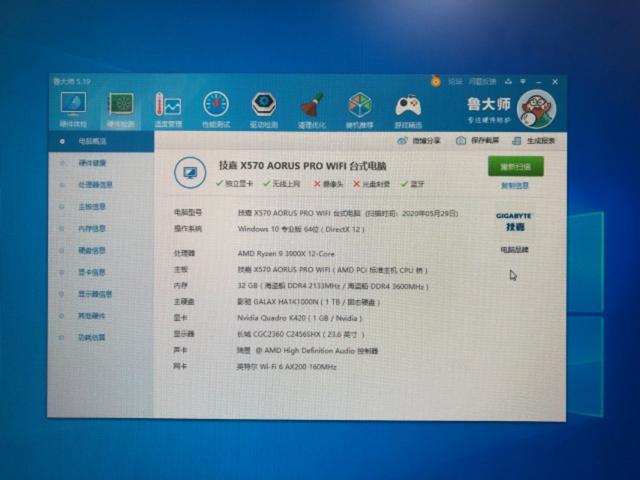This screenshot has height=480, width=640.
Task: Click 生成报表 generate report button
Action: click(534, 142)
